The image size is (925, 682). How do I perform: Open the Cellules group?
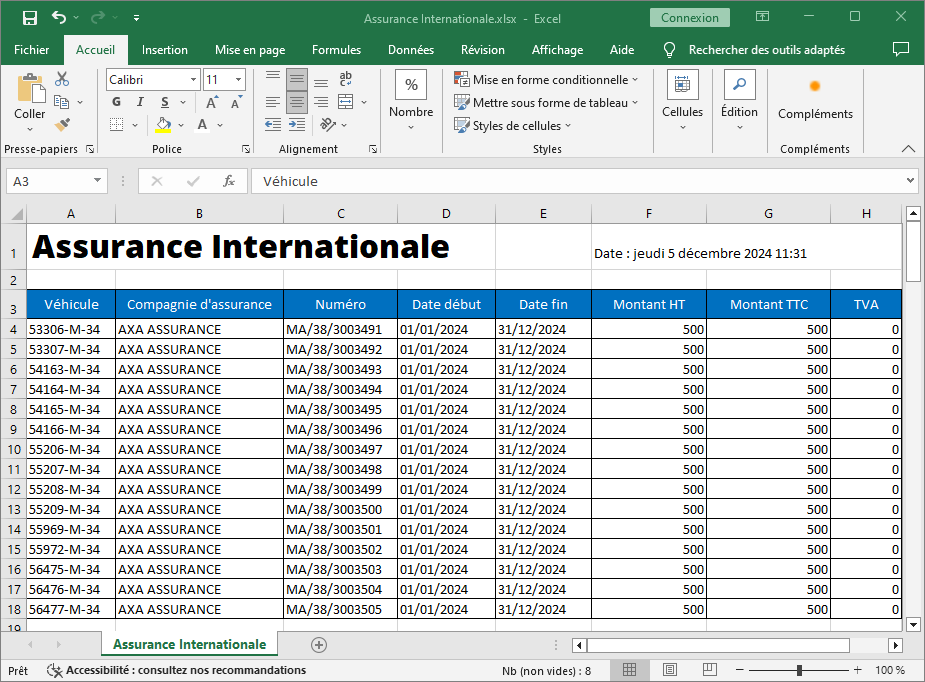tap(683, 100)
